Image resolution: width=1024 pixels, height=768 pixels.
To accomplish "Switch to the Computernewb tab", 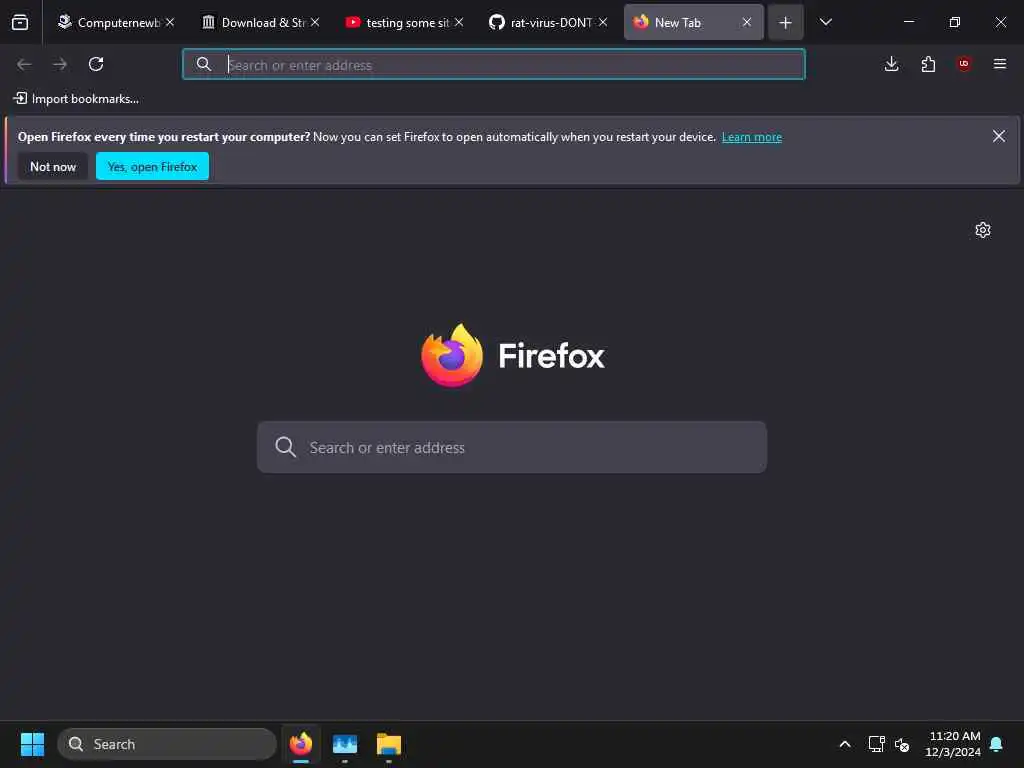I will tap(116, 22).
